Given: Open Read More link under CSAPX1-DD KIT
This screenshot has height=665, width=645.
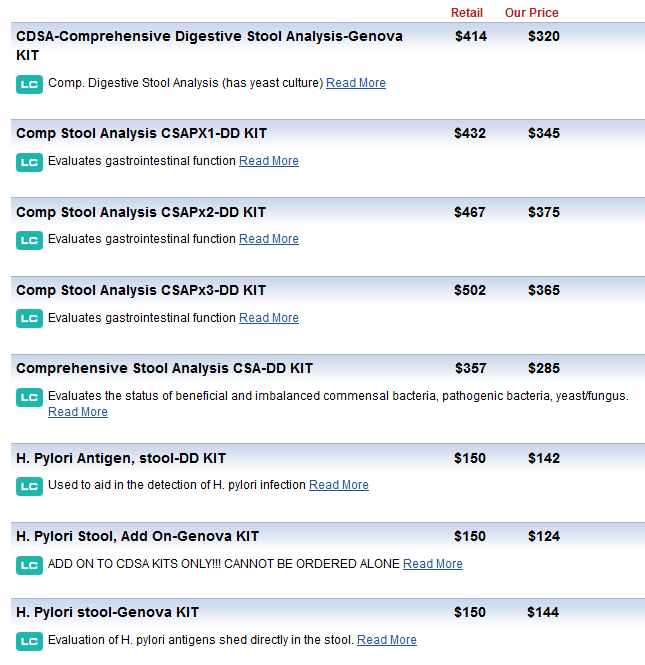Looking at the screenshot, I should 268,161.
